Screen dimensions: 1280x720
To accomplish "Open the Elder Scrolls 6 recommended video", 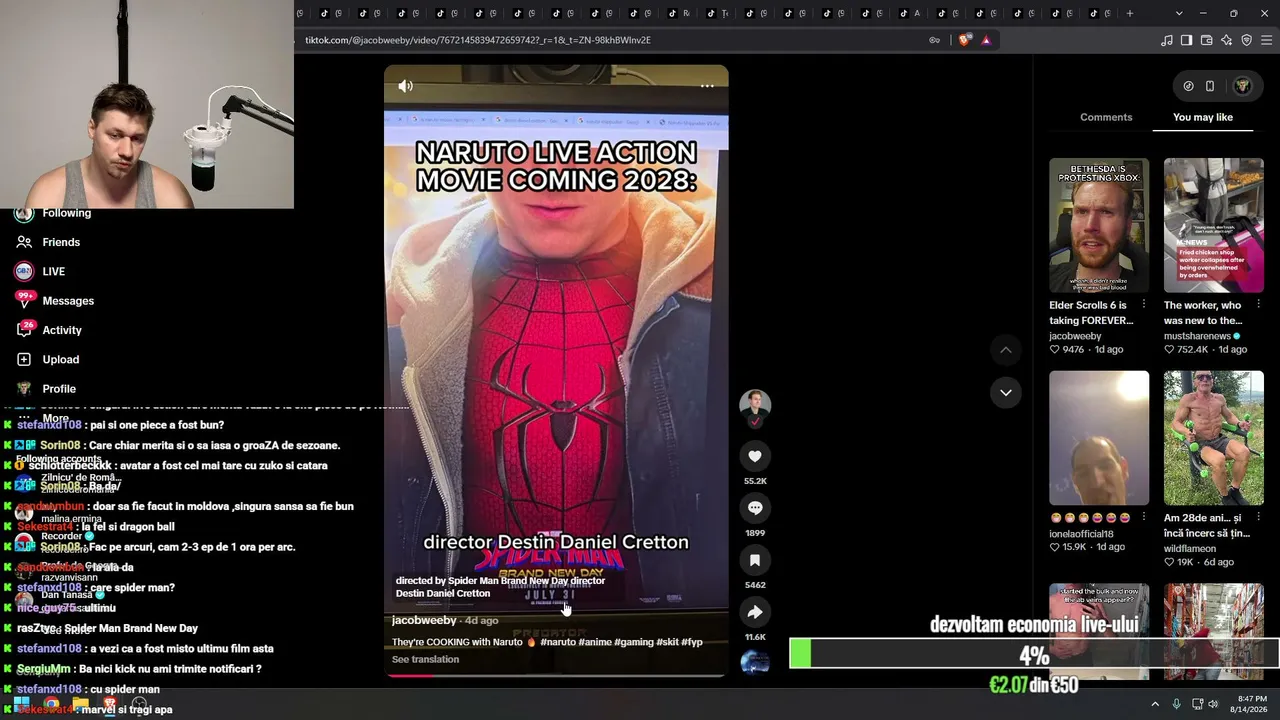I will pos(1099,225).
